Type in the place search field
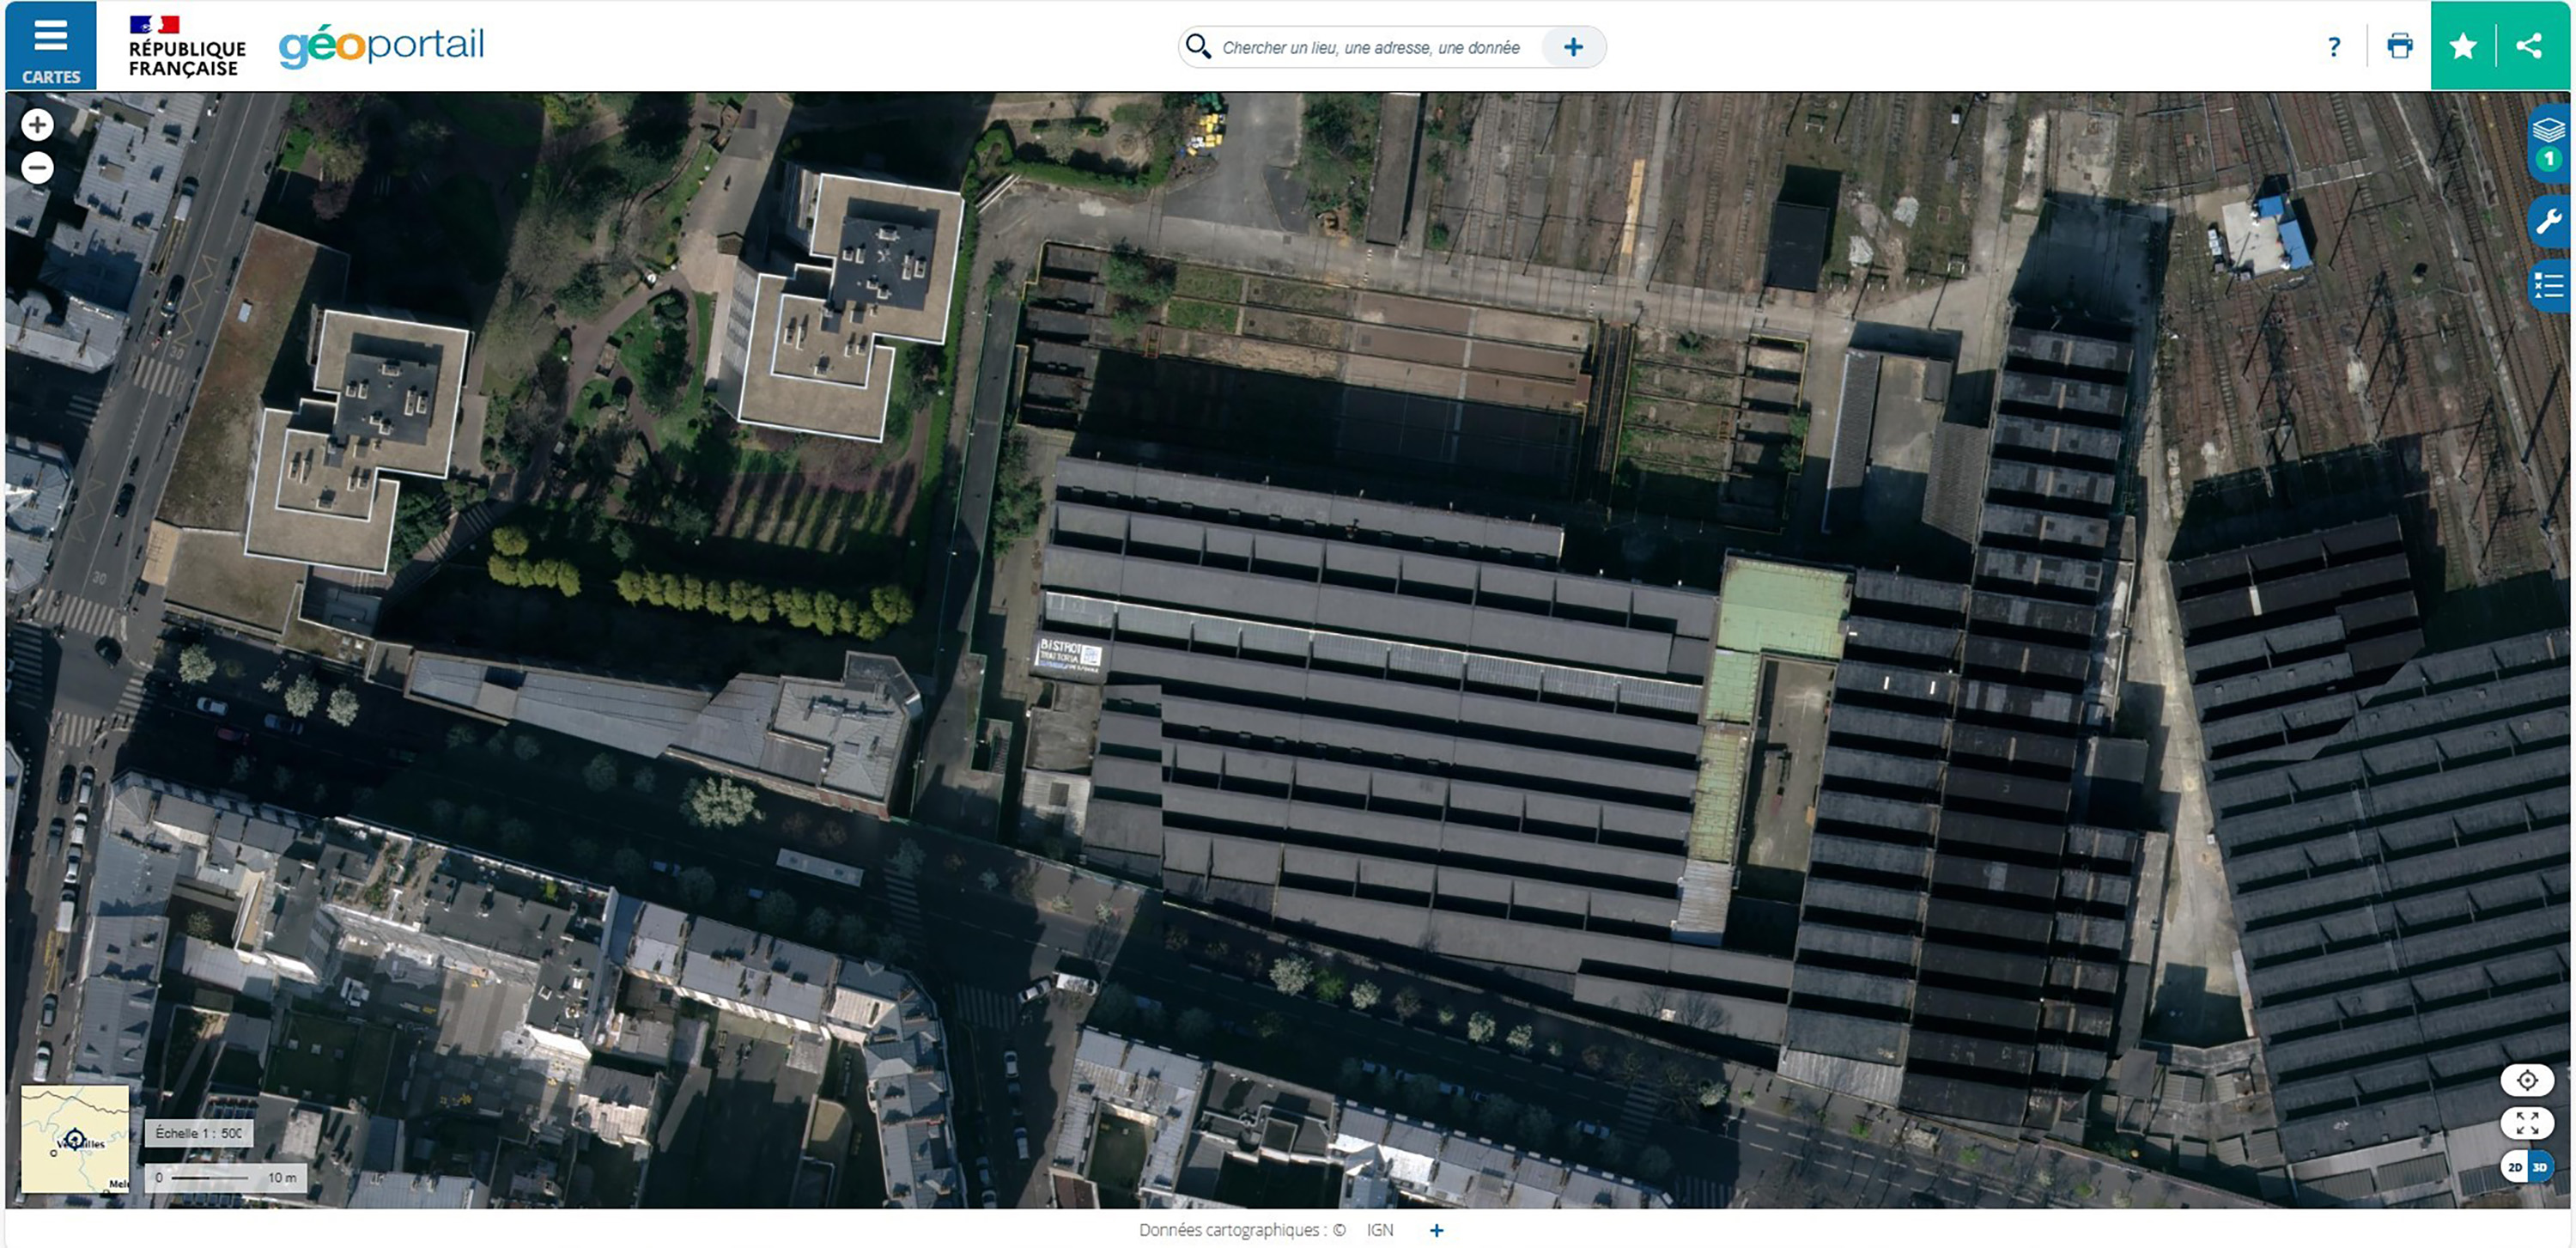The width and height of the screenshot is (2576, 1248). click(x=1370, y=47)
